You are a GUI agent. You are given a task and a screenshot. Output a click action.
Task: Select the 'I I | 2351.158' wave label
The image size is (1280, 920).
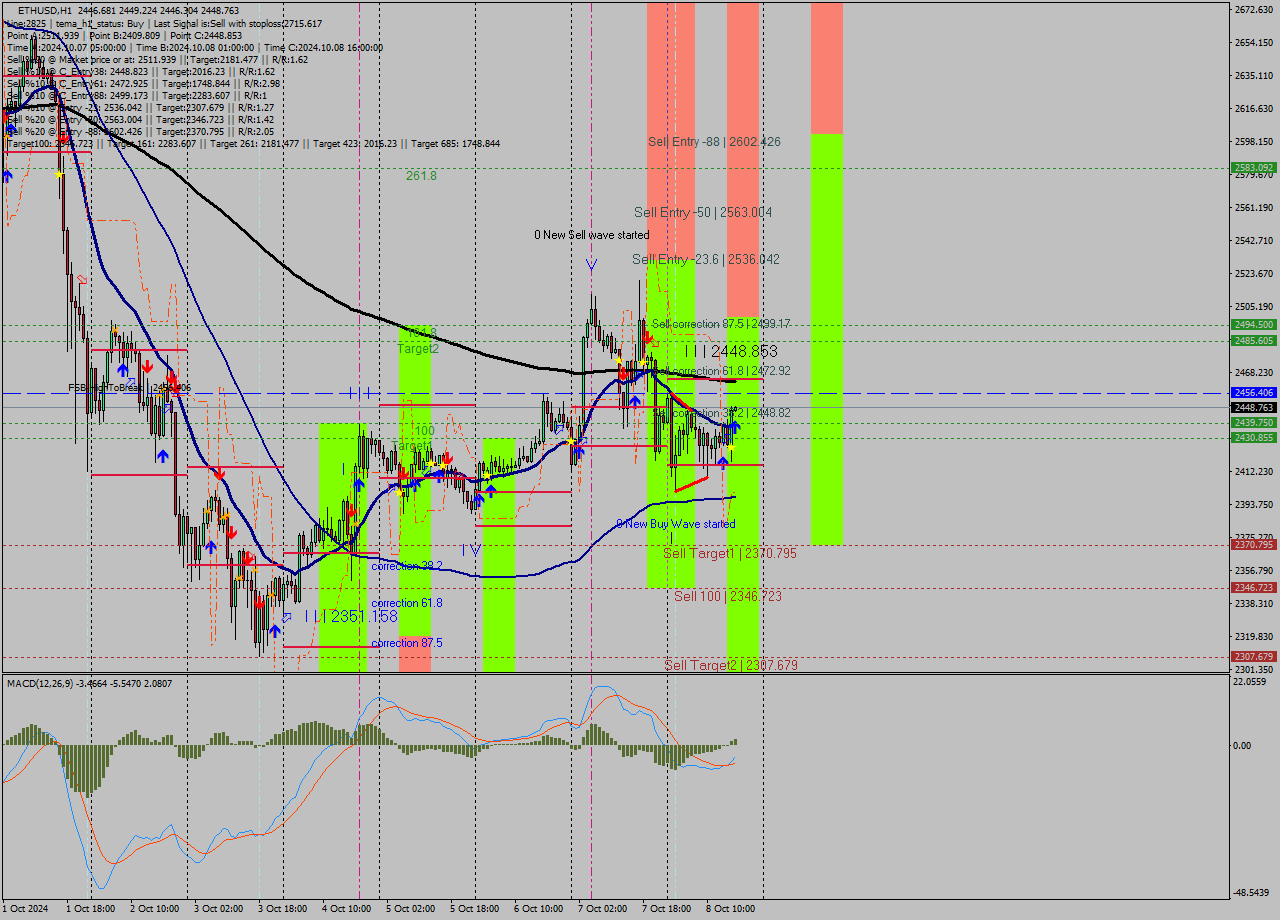(351, 616)
